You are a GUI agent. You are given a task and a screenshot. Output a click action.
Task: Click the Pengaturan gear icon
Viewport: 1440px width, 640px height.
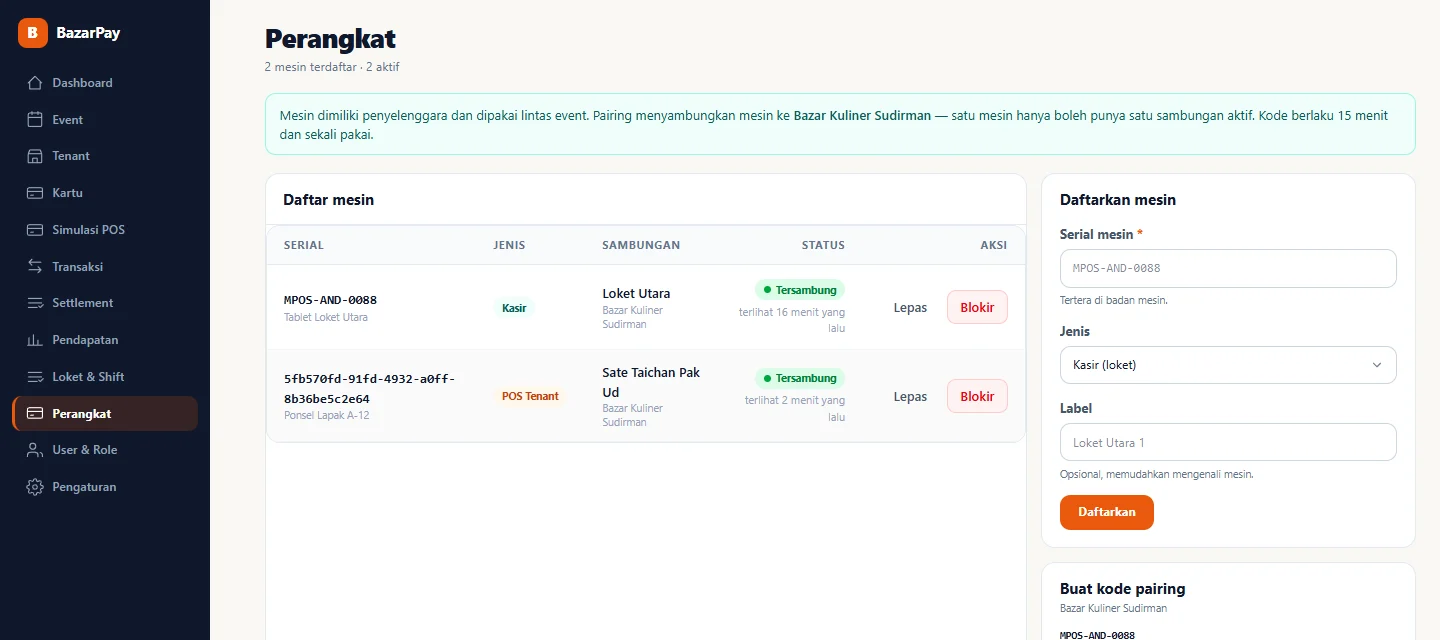(x=35, y=487)
